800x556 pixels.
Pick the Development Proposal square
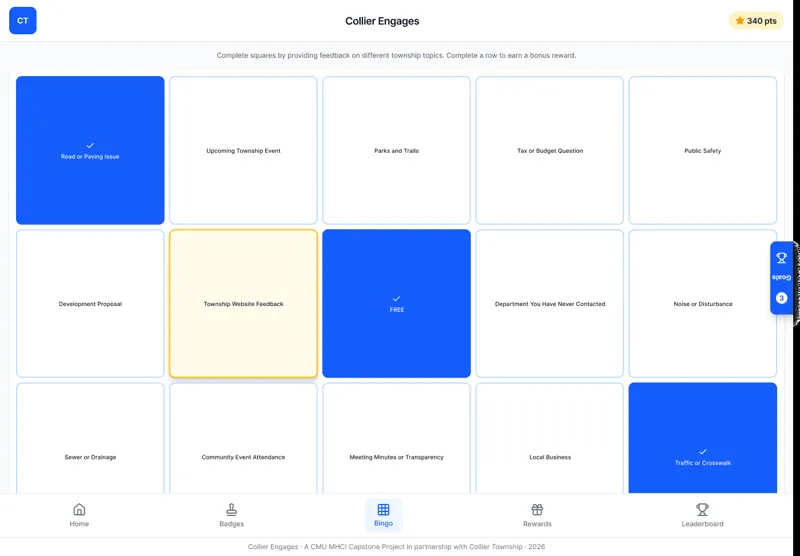(x=90, y=304)
